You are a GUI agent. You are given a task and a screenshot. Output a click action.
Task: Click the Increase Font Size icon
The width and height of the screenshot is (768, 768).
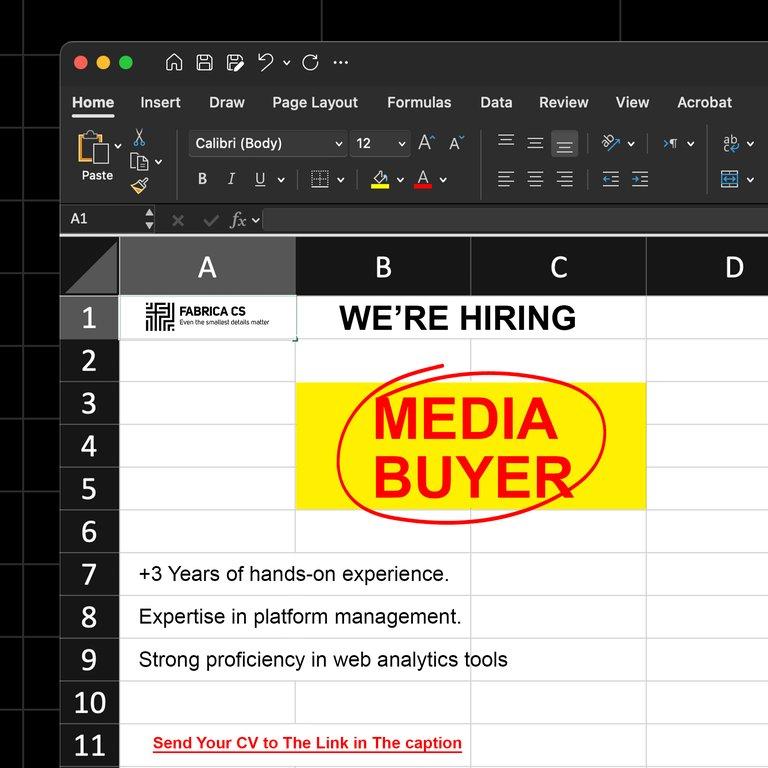(x=426, y=143)
